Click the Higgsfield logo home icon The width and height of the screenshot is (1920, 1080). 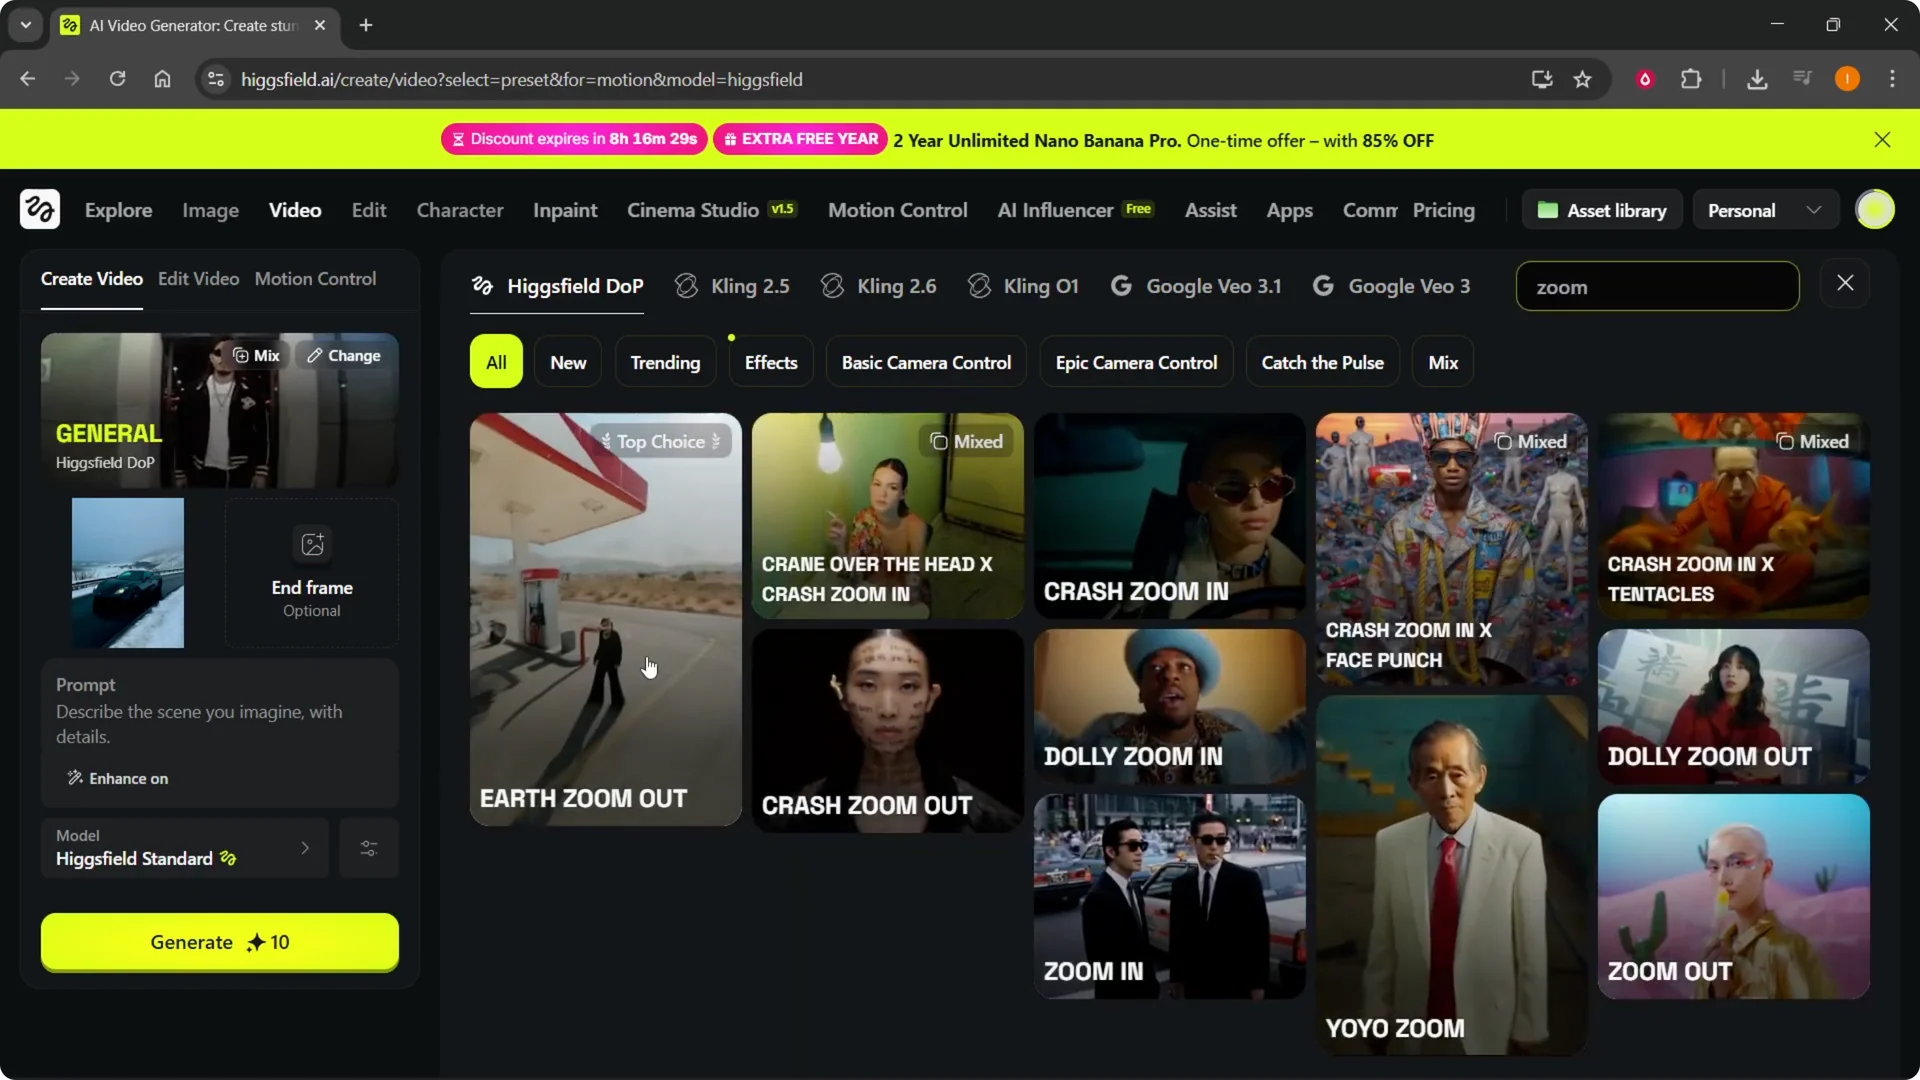point(40,210)
